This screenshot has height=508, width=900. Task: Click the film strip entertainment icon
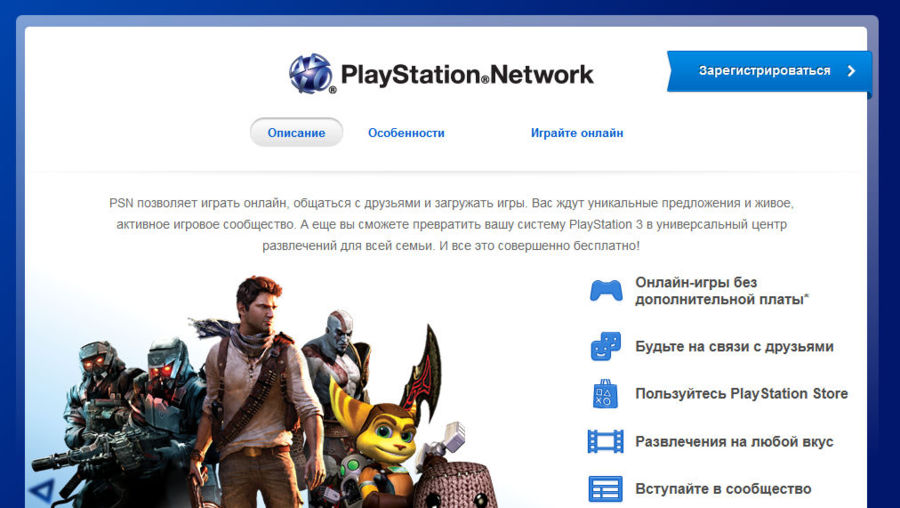point(606,441)
